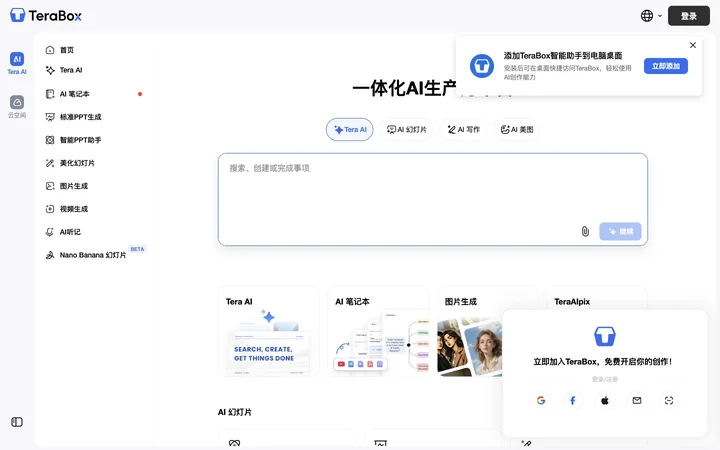
Task: Select the Tera AI rail icon
Action: coord(17,63)
